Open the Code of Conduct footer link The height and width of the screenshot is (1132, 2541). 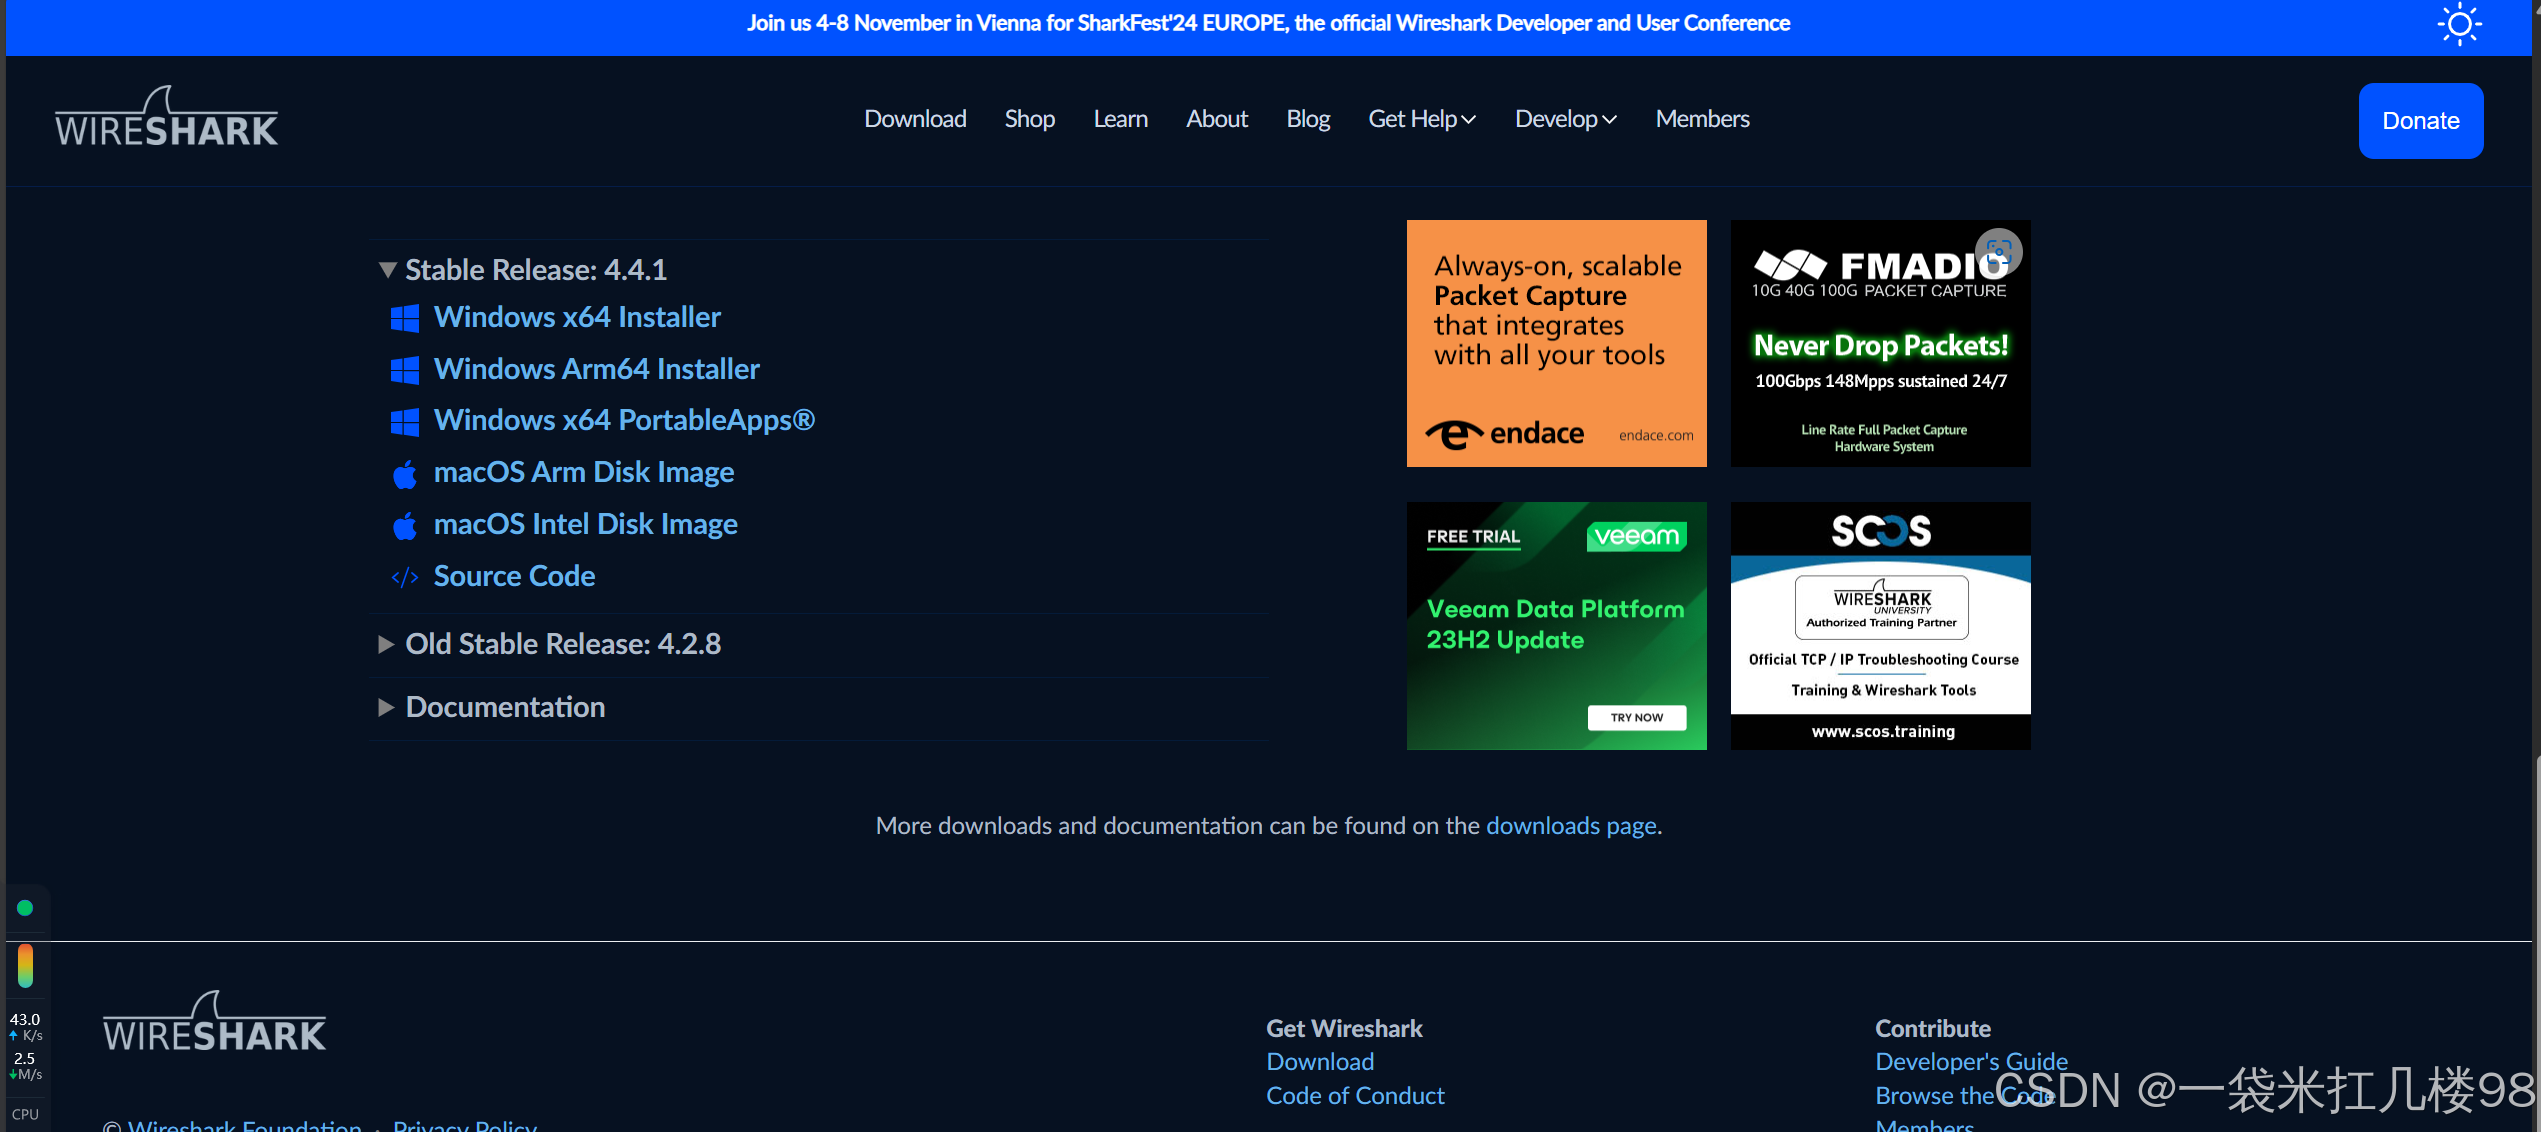click(1355, 1096)
